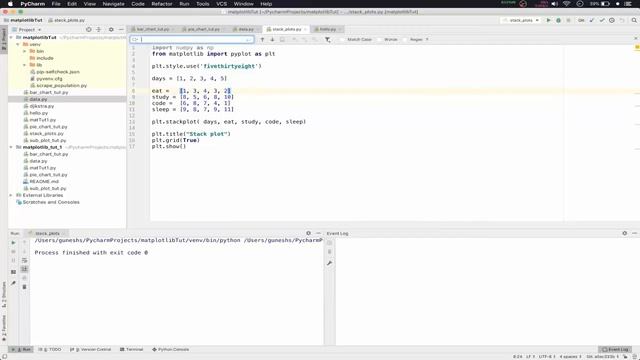Toggle the Regex search option

(x=413, y=40)
